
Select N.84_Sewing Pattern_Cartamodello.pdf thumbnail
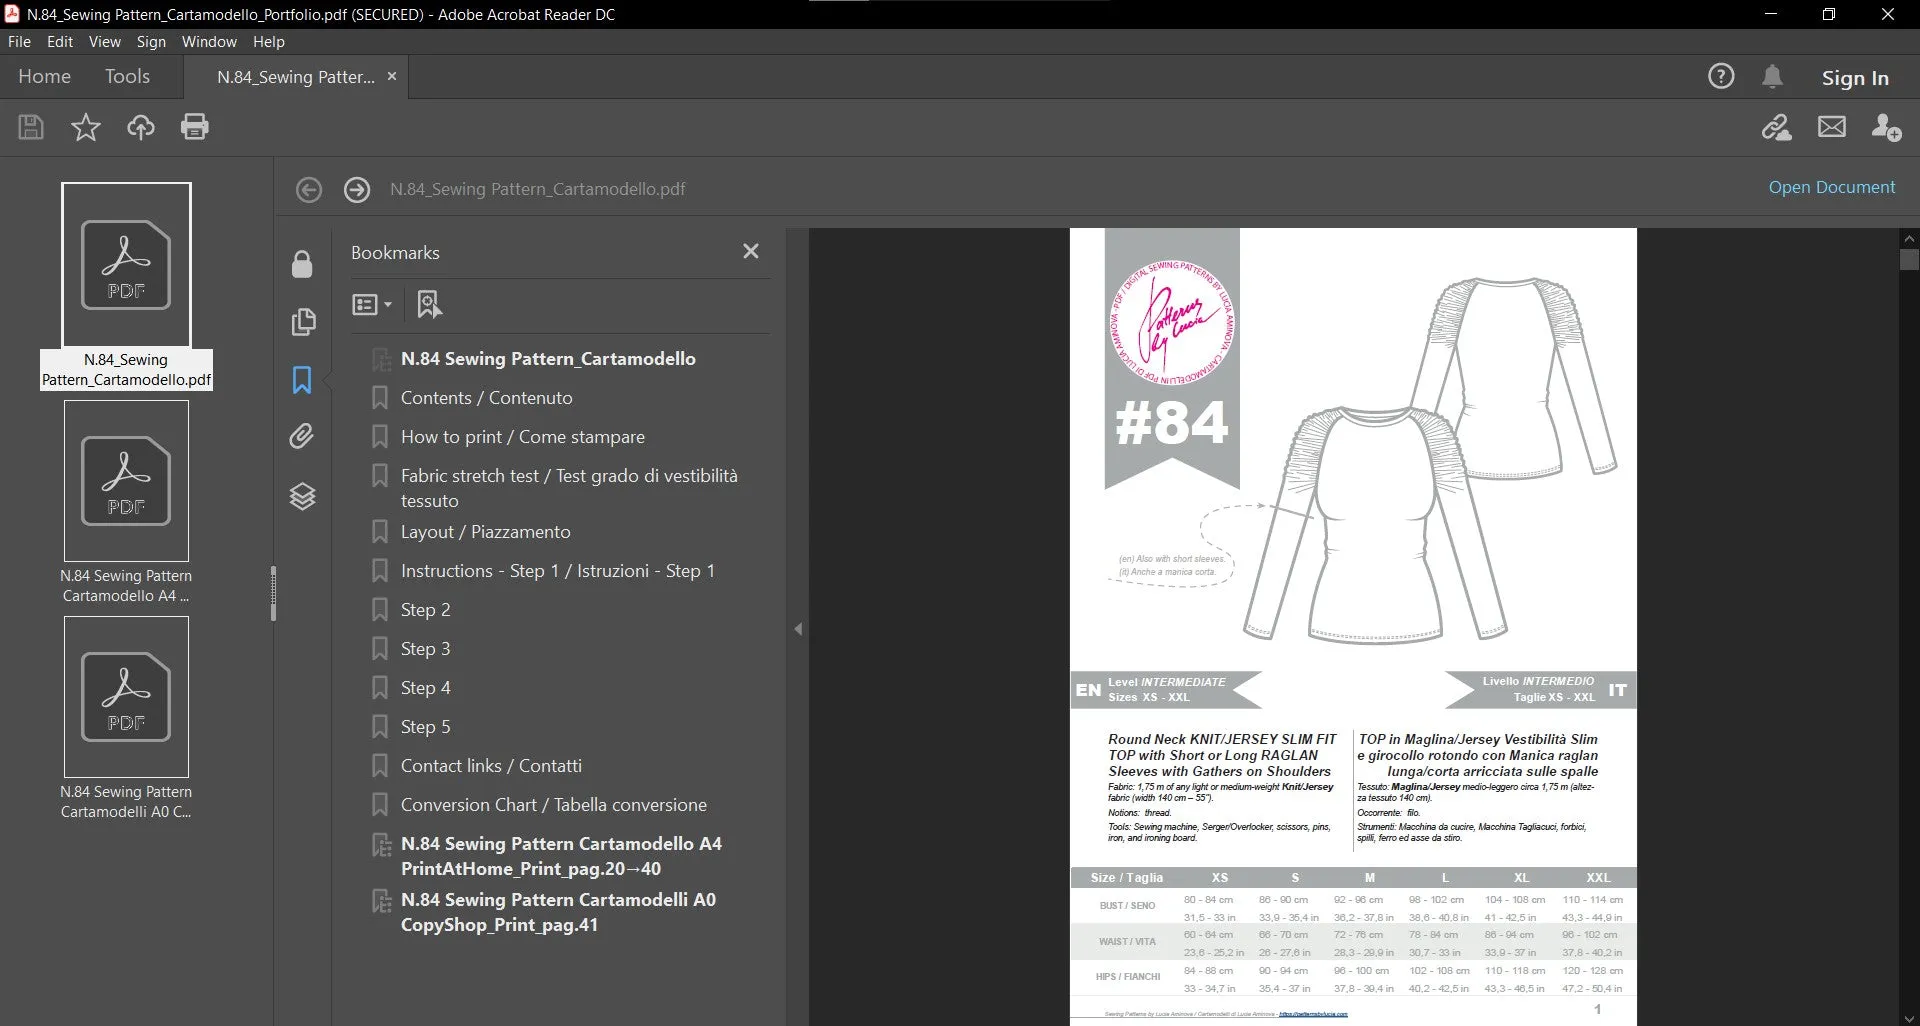(x=126, y=286)
